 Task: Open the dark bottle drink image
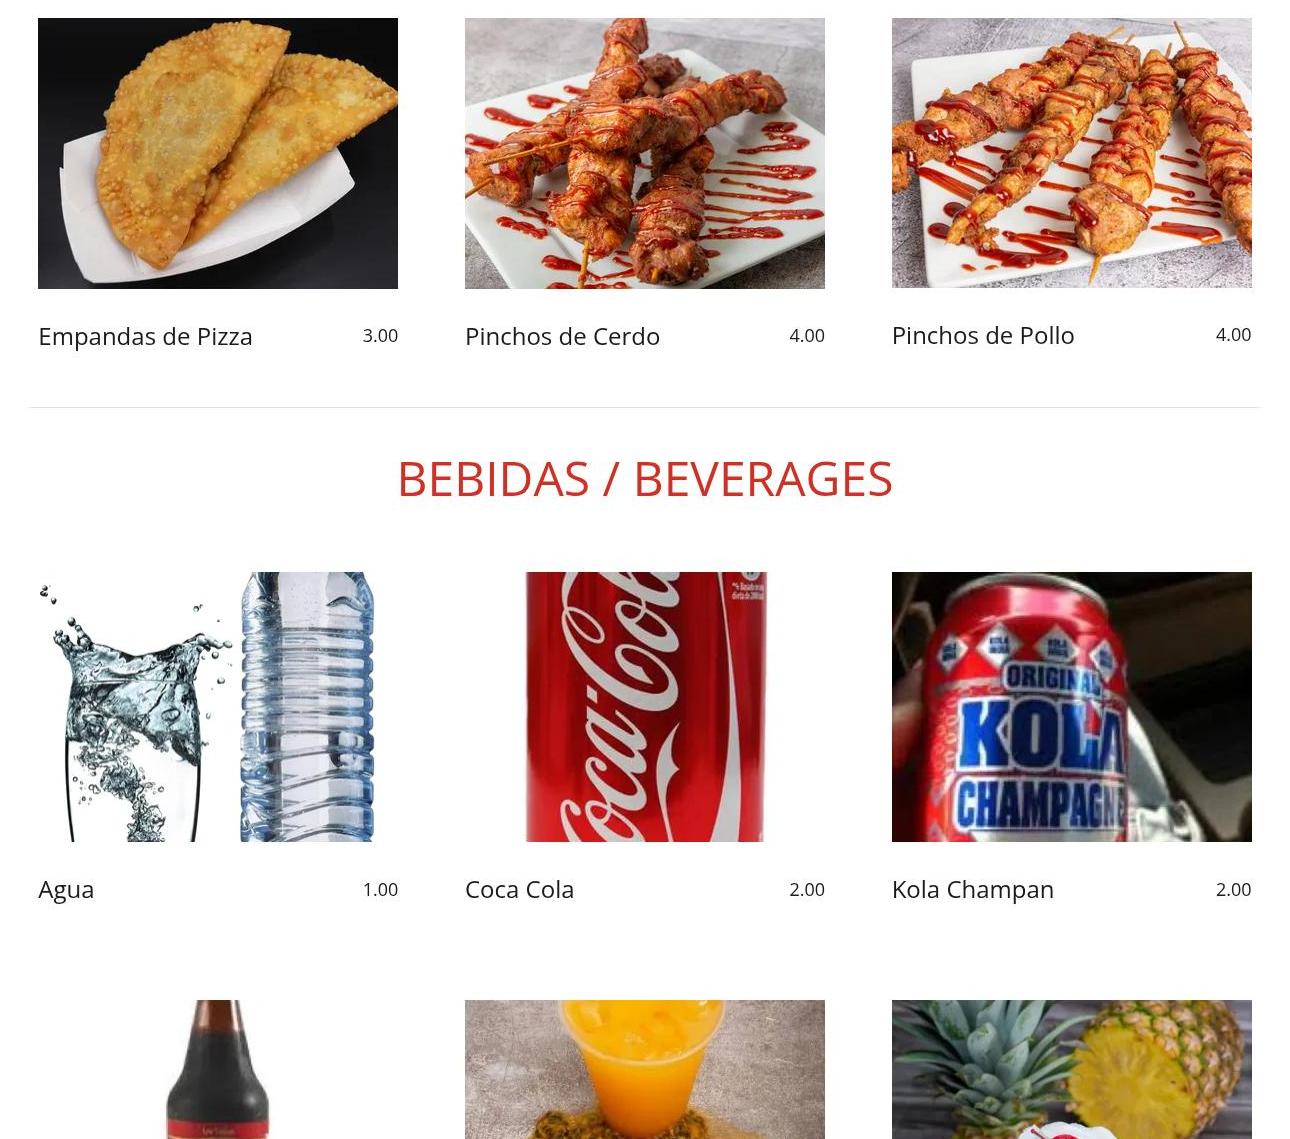coord(218,1069)
